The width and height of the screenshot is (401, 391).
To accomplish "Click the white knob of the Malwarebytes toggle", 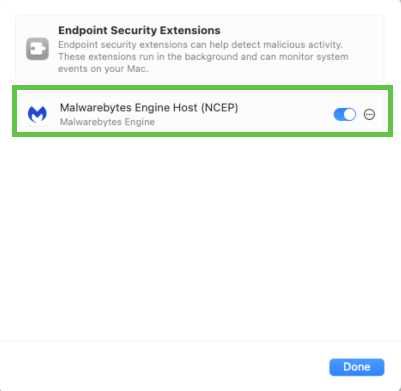I will (350, 115).
